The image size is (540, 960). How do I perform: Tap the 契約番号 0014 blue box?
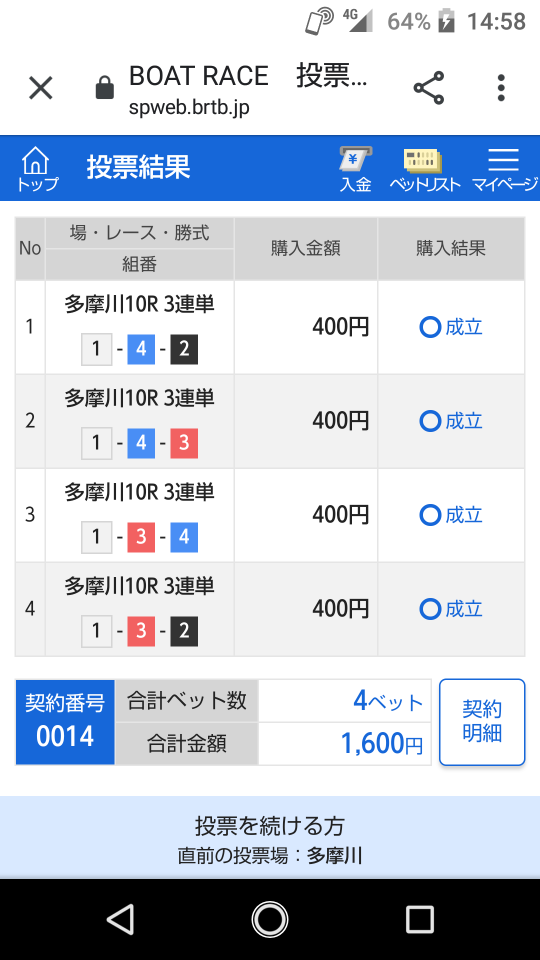[x=65, y=722]
